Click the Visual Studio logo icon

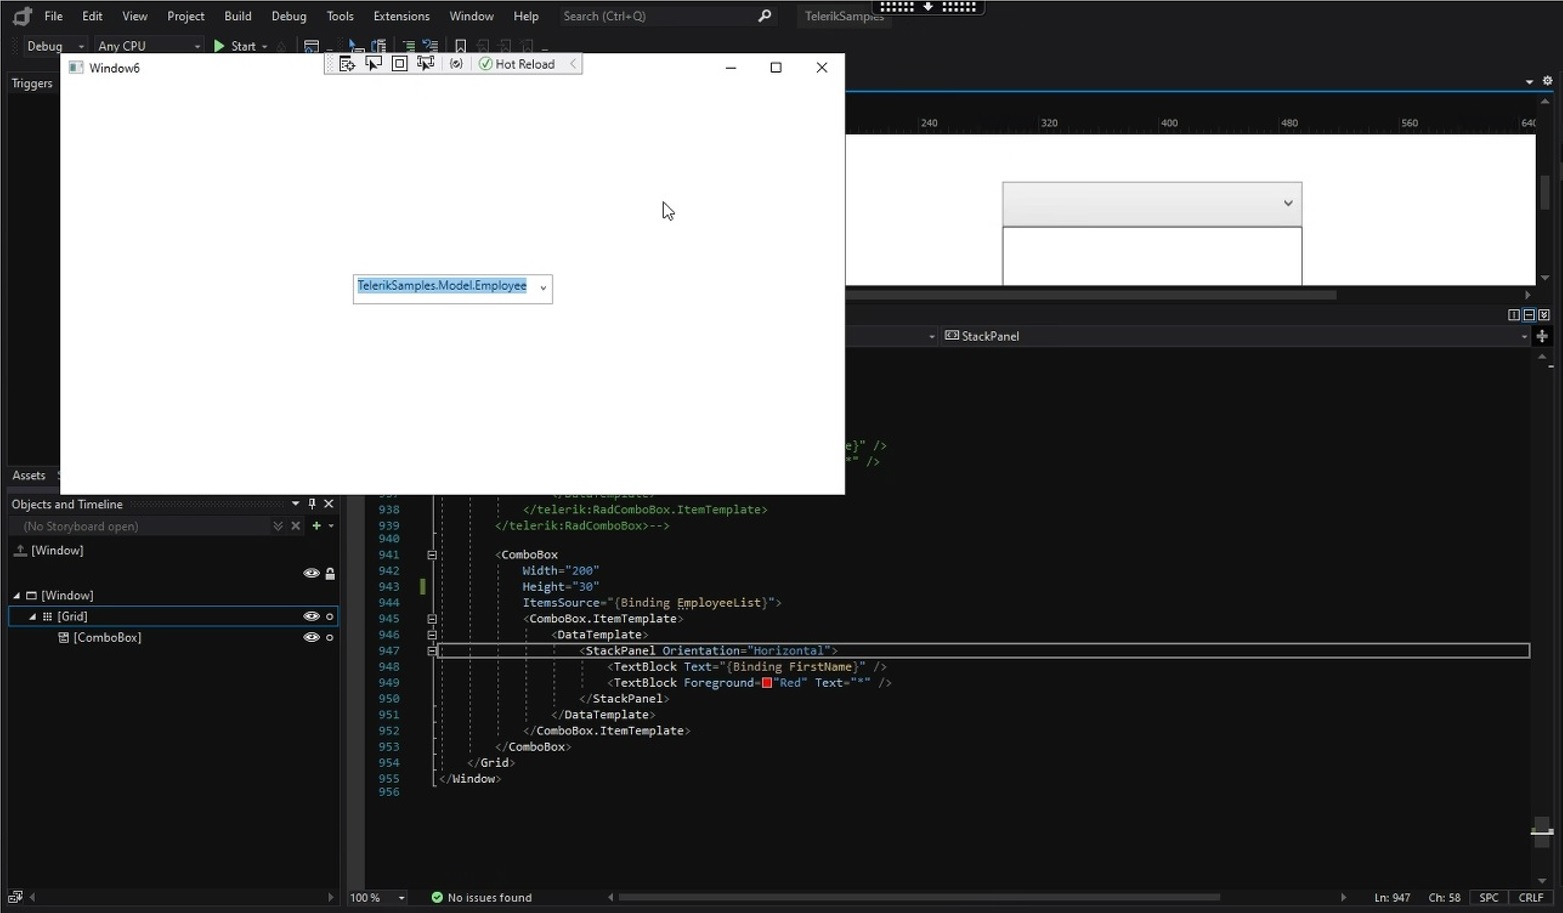(21, 16)
